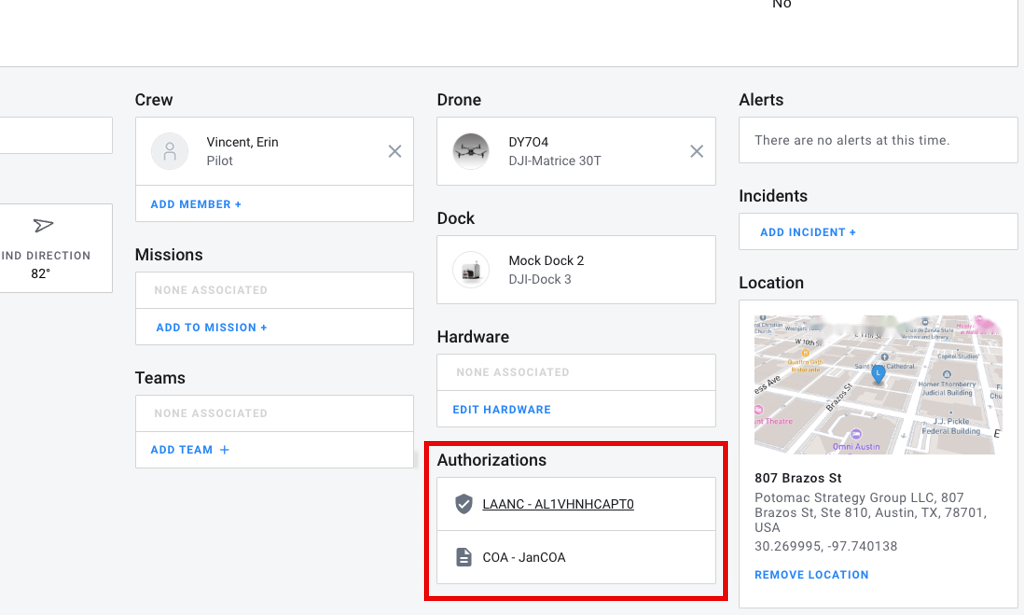Click the blue location pin on map
Viewport: 1024px width, 615px height.
[878, 373]
